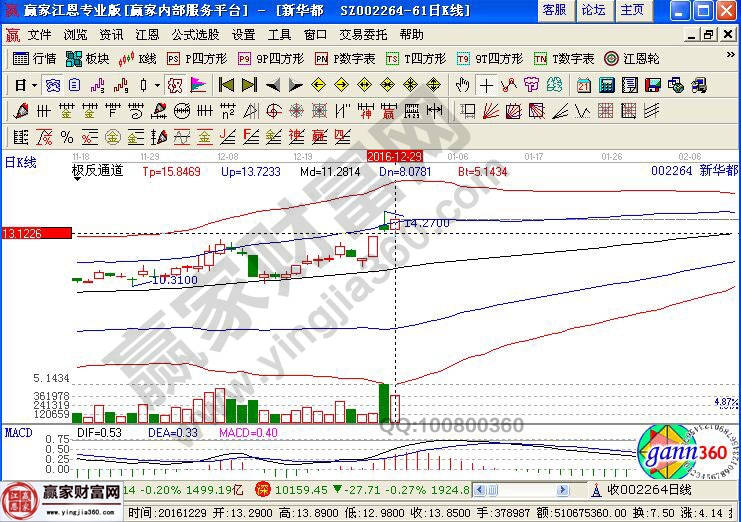The height and width of the screenshot is (522, 741).
Task: Open the 行情 market quotes view
Action: [34, 58]
